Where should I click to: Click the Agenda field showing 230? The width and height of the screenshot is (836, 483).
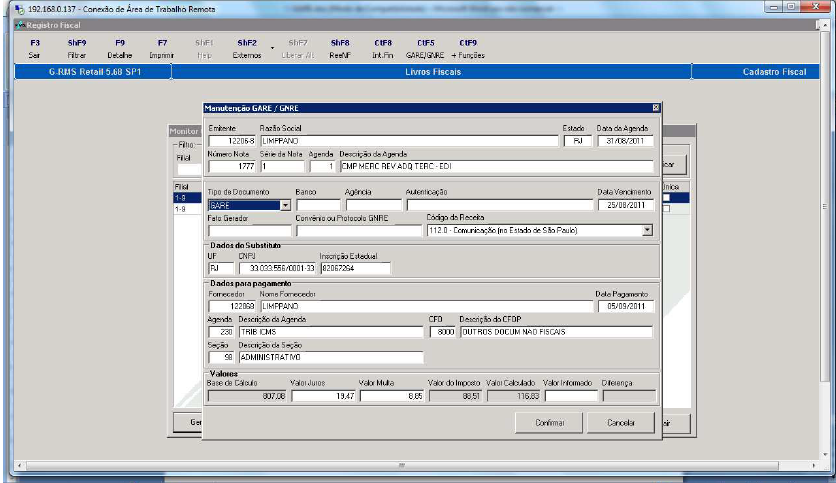(x=221, y=332)
